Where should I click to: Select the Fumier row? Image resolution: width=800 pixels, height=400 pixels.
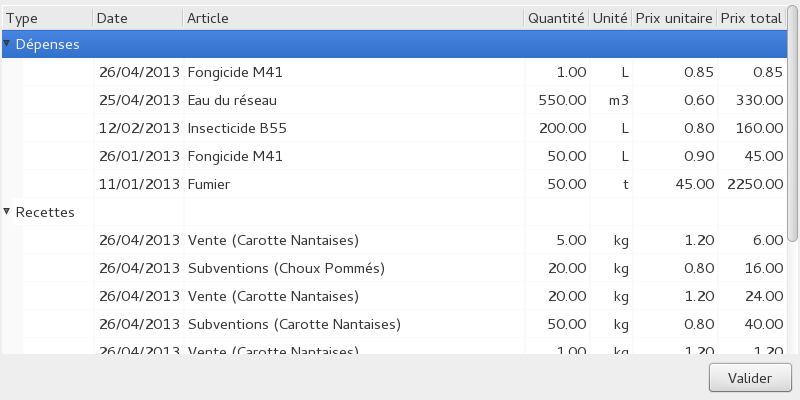[x=394, y=184]
